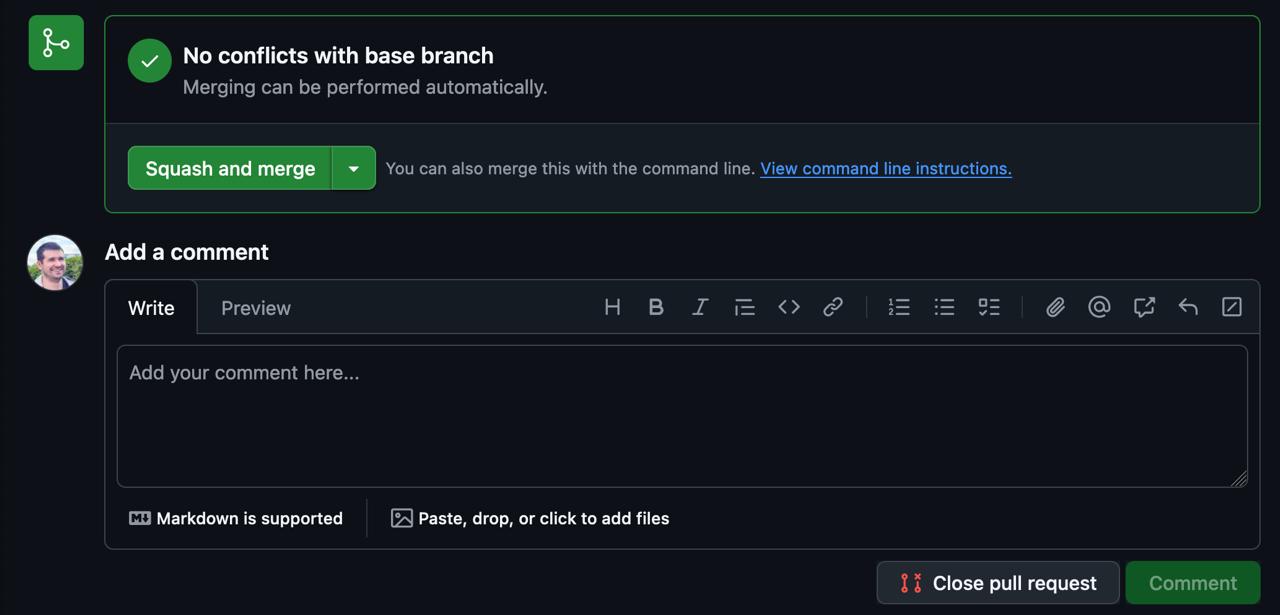Open slash commands icon in toolbar
Viewport: 1280px width, 615px height.
pos(1232,307)
